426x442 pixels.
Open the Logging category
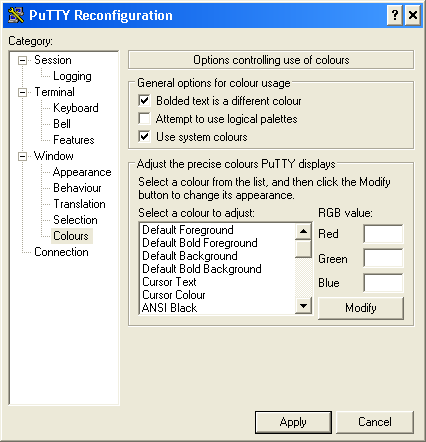point(72,76)
